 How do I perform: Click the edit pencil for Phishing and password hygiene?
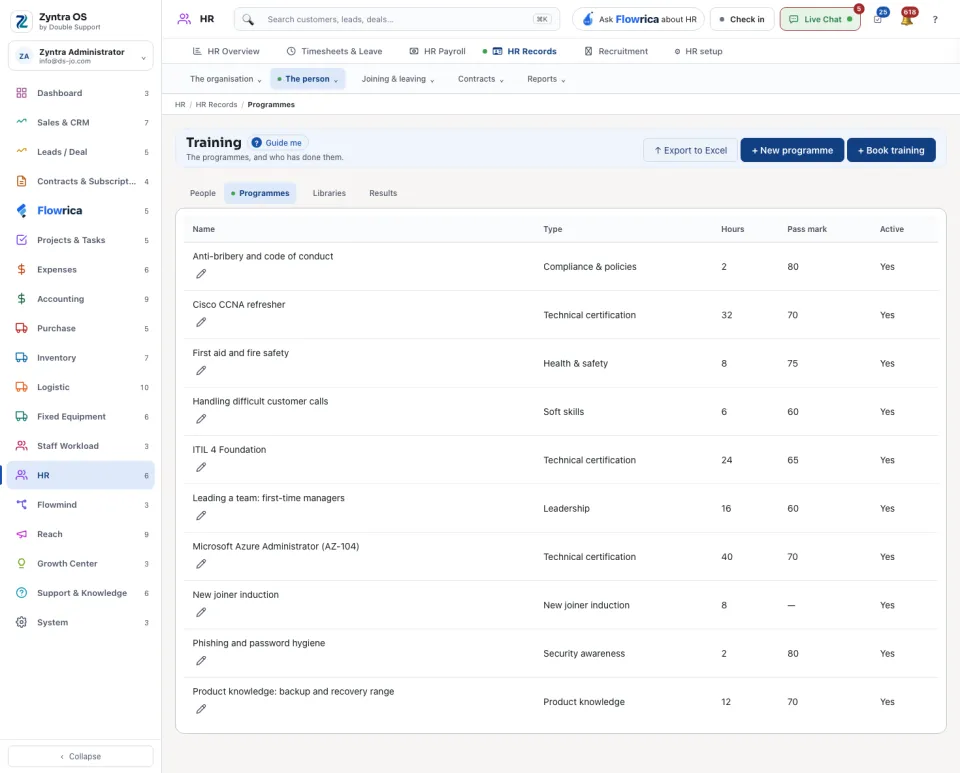coord(201,661)
